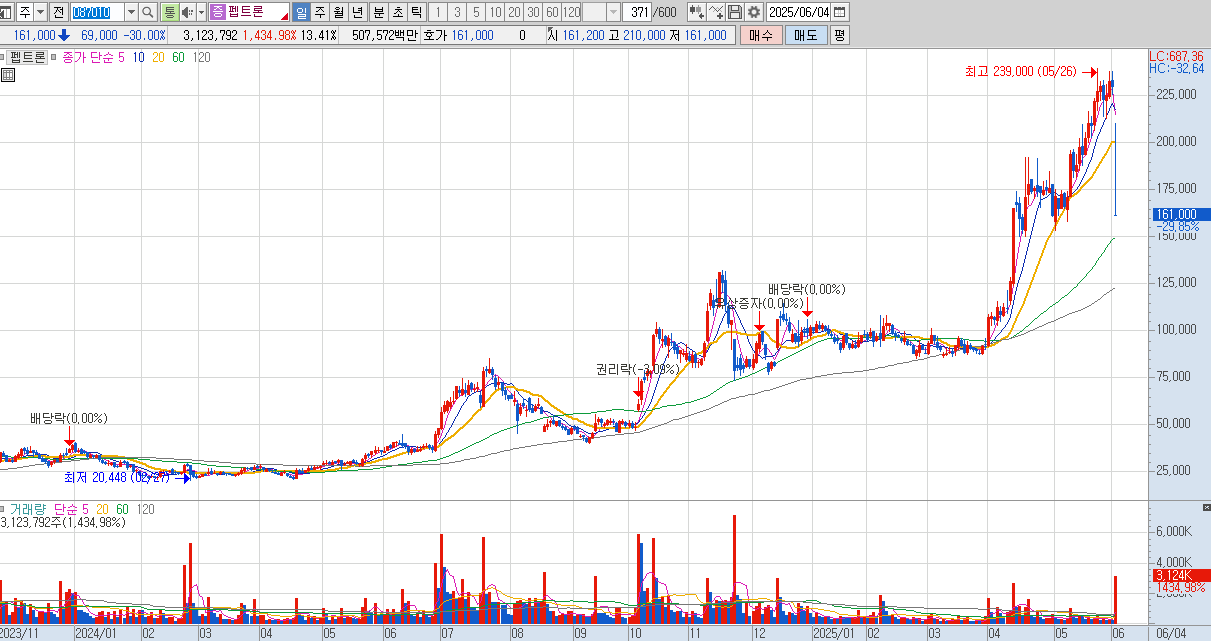This screenshot has width=1211, height=641.
Task: Click the 펩트론 chart label button
Action: 28,57
